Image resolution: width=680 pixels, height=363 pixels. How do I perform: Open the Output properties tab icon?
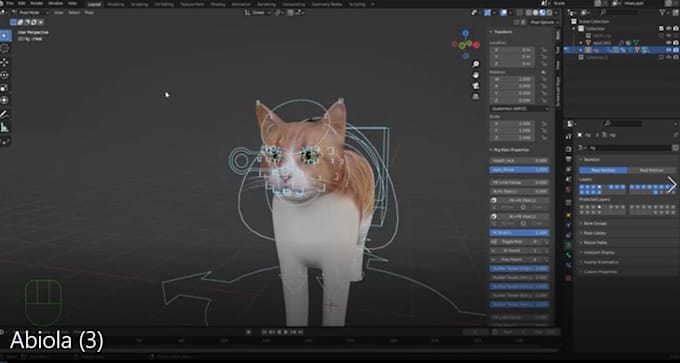pyautogui.click(x=569, y=158)
